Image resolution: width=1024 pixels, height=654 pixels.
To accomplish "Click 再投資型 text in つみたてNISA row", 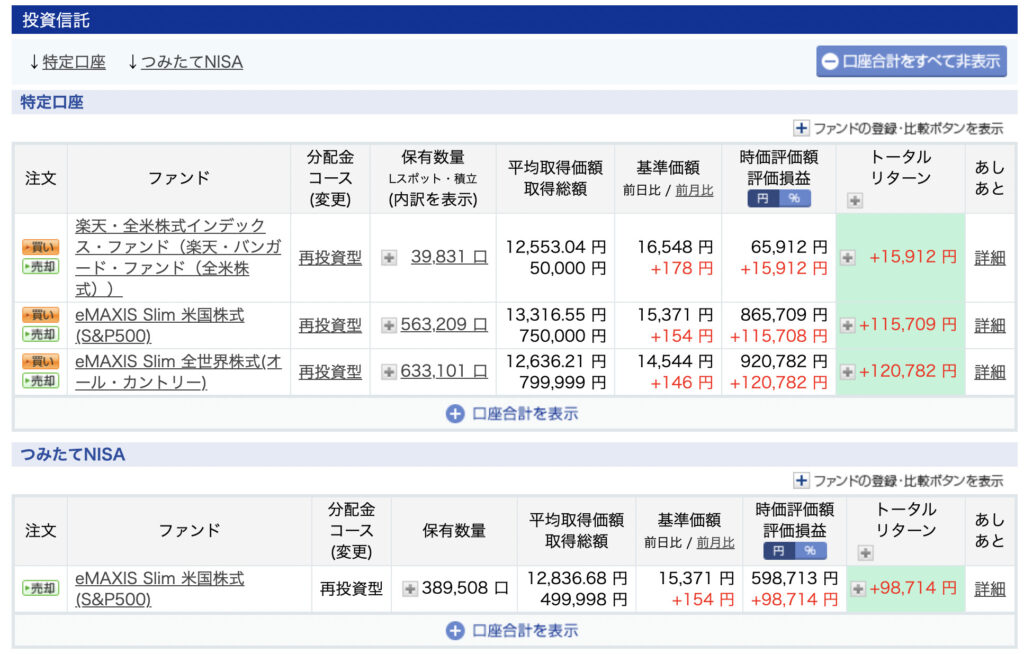I will [x=351, y=589].
